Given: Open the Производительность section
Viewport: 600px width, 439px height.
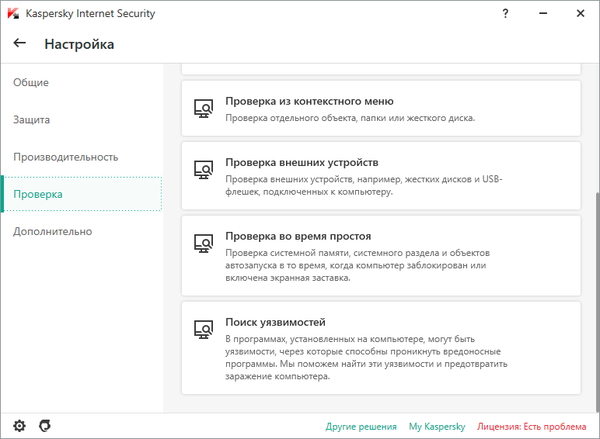Looking at the screenshot, I should (66, 157).
